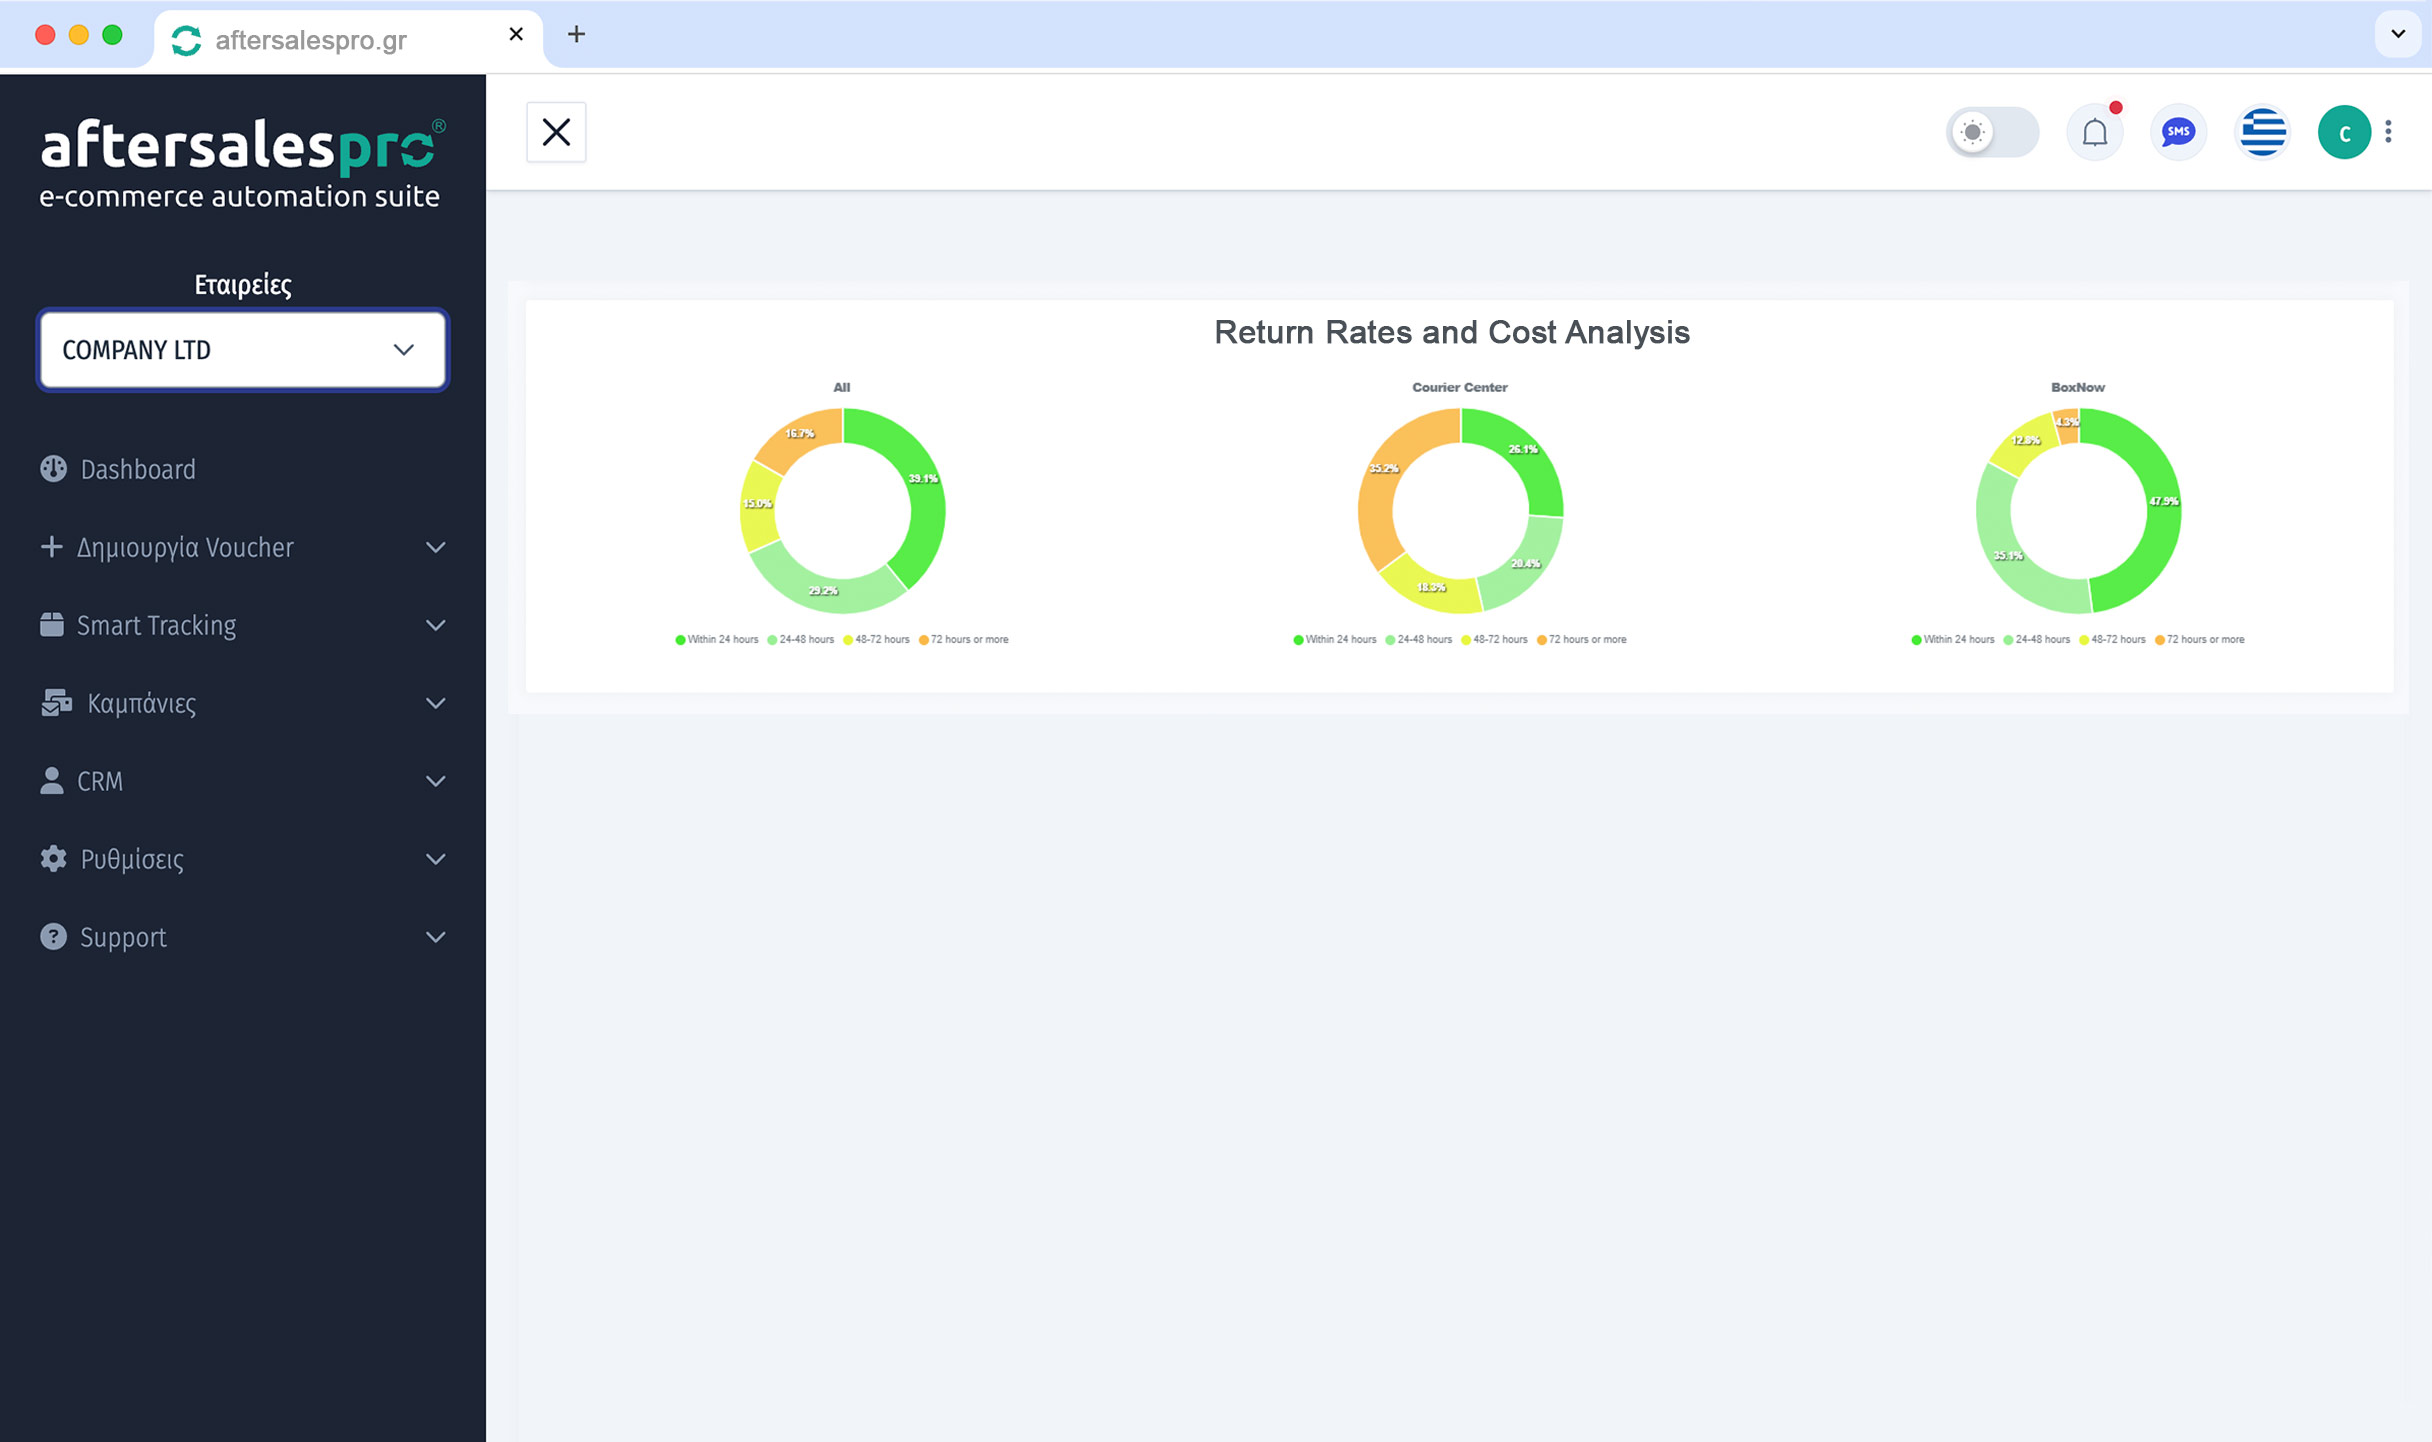Select the 16.7% segment in All chart

(800, 435)
